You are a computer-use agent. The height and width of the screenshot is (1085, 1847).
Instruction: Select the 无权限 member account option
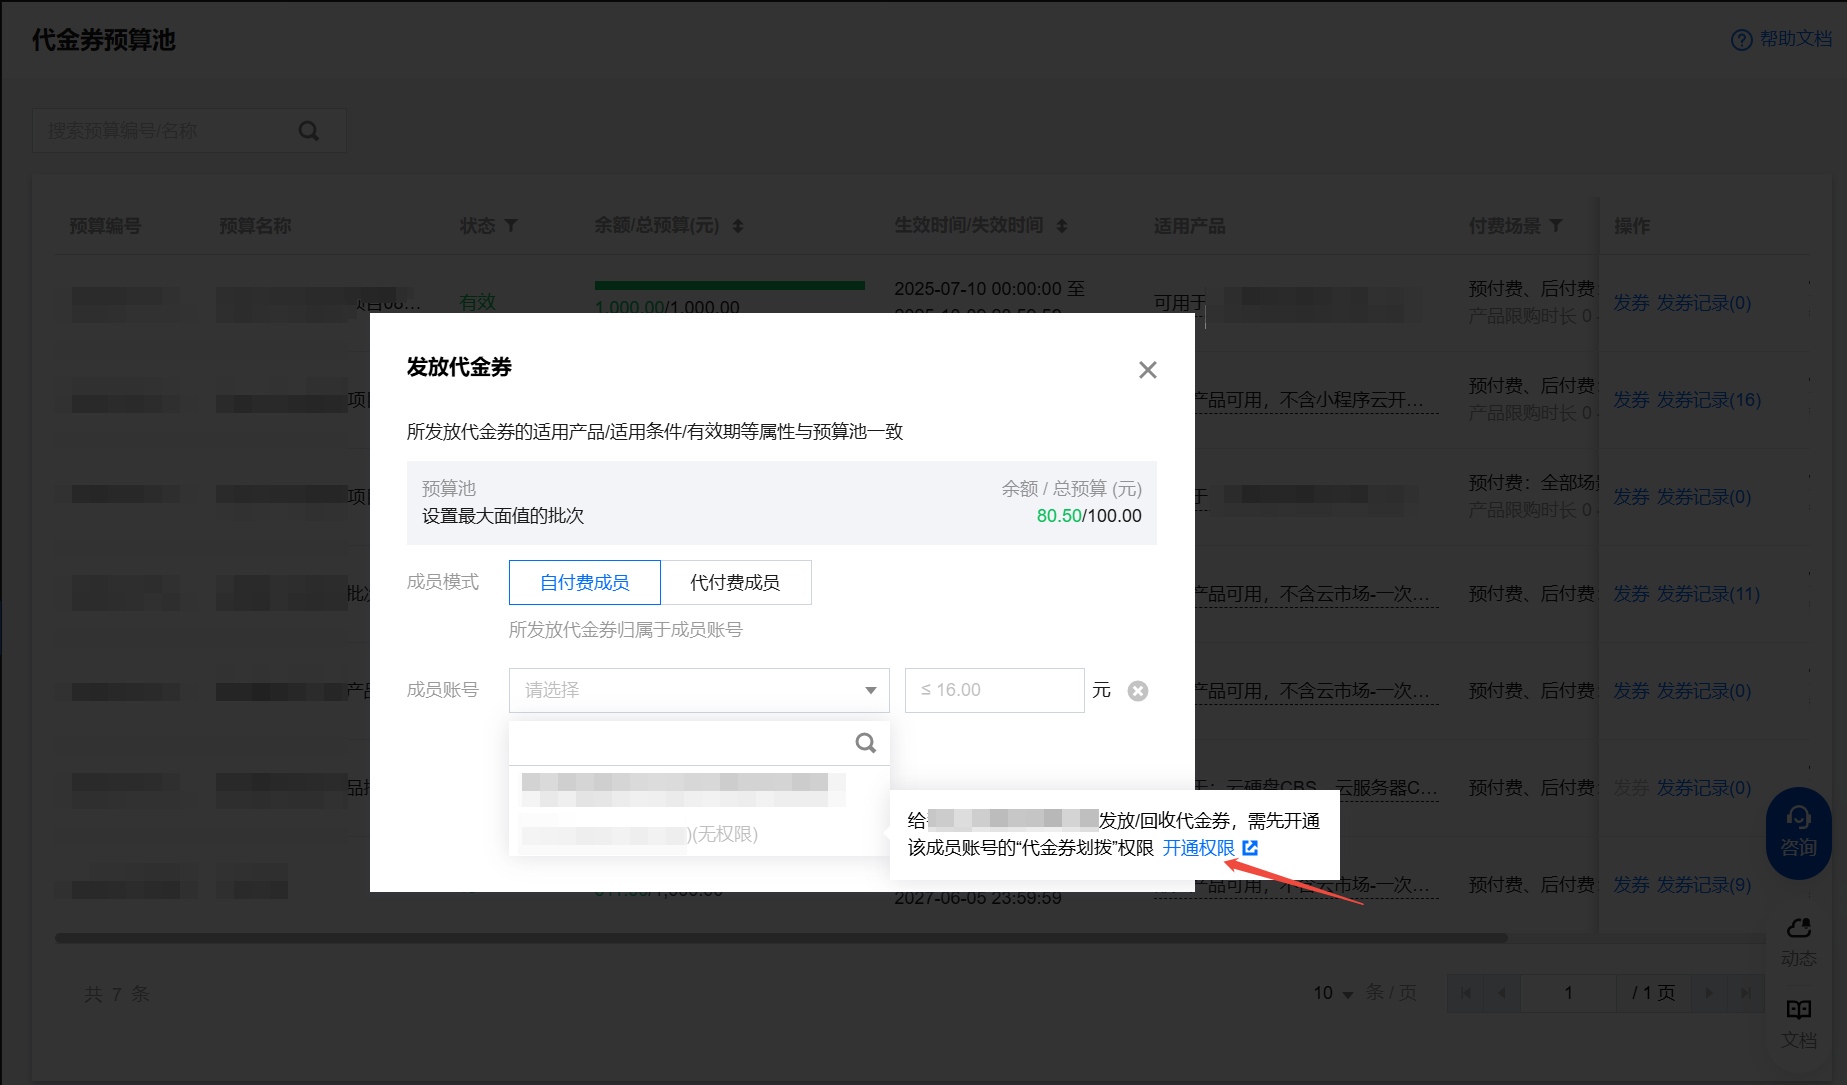[640, 834]
